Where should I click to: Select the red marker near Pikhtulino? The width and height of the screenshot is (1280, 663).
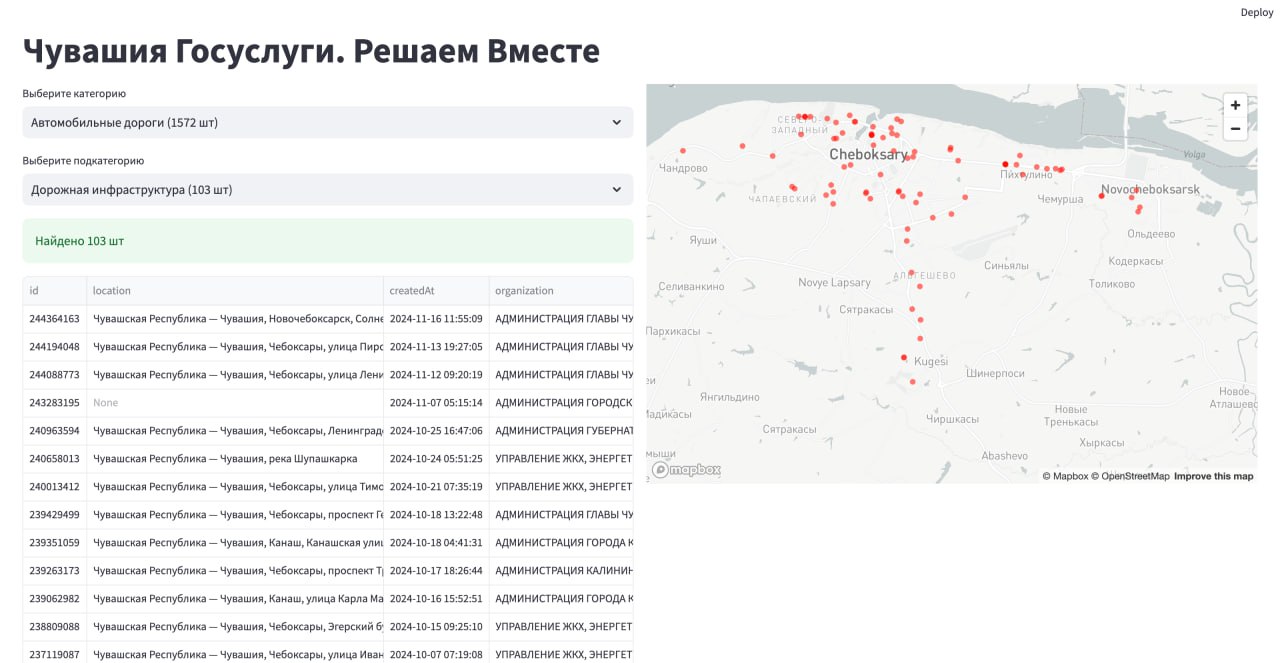click(x=1005, y=163)
